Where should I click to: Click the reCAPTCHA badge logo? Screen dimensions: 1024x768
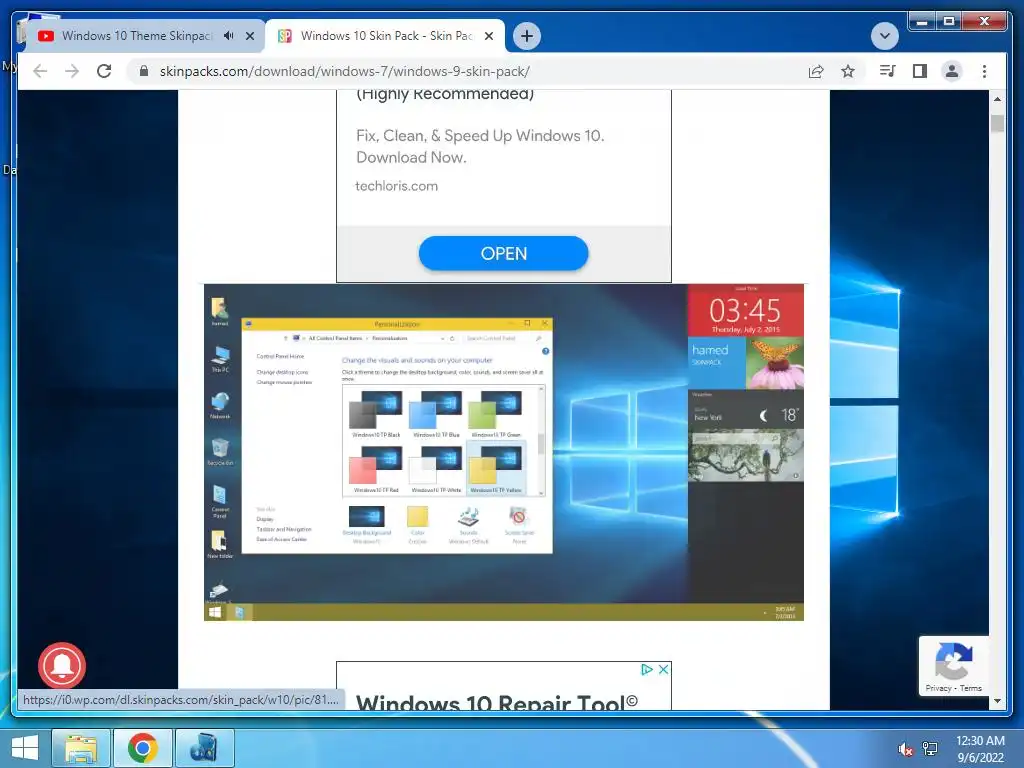tap(953, 661)
